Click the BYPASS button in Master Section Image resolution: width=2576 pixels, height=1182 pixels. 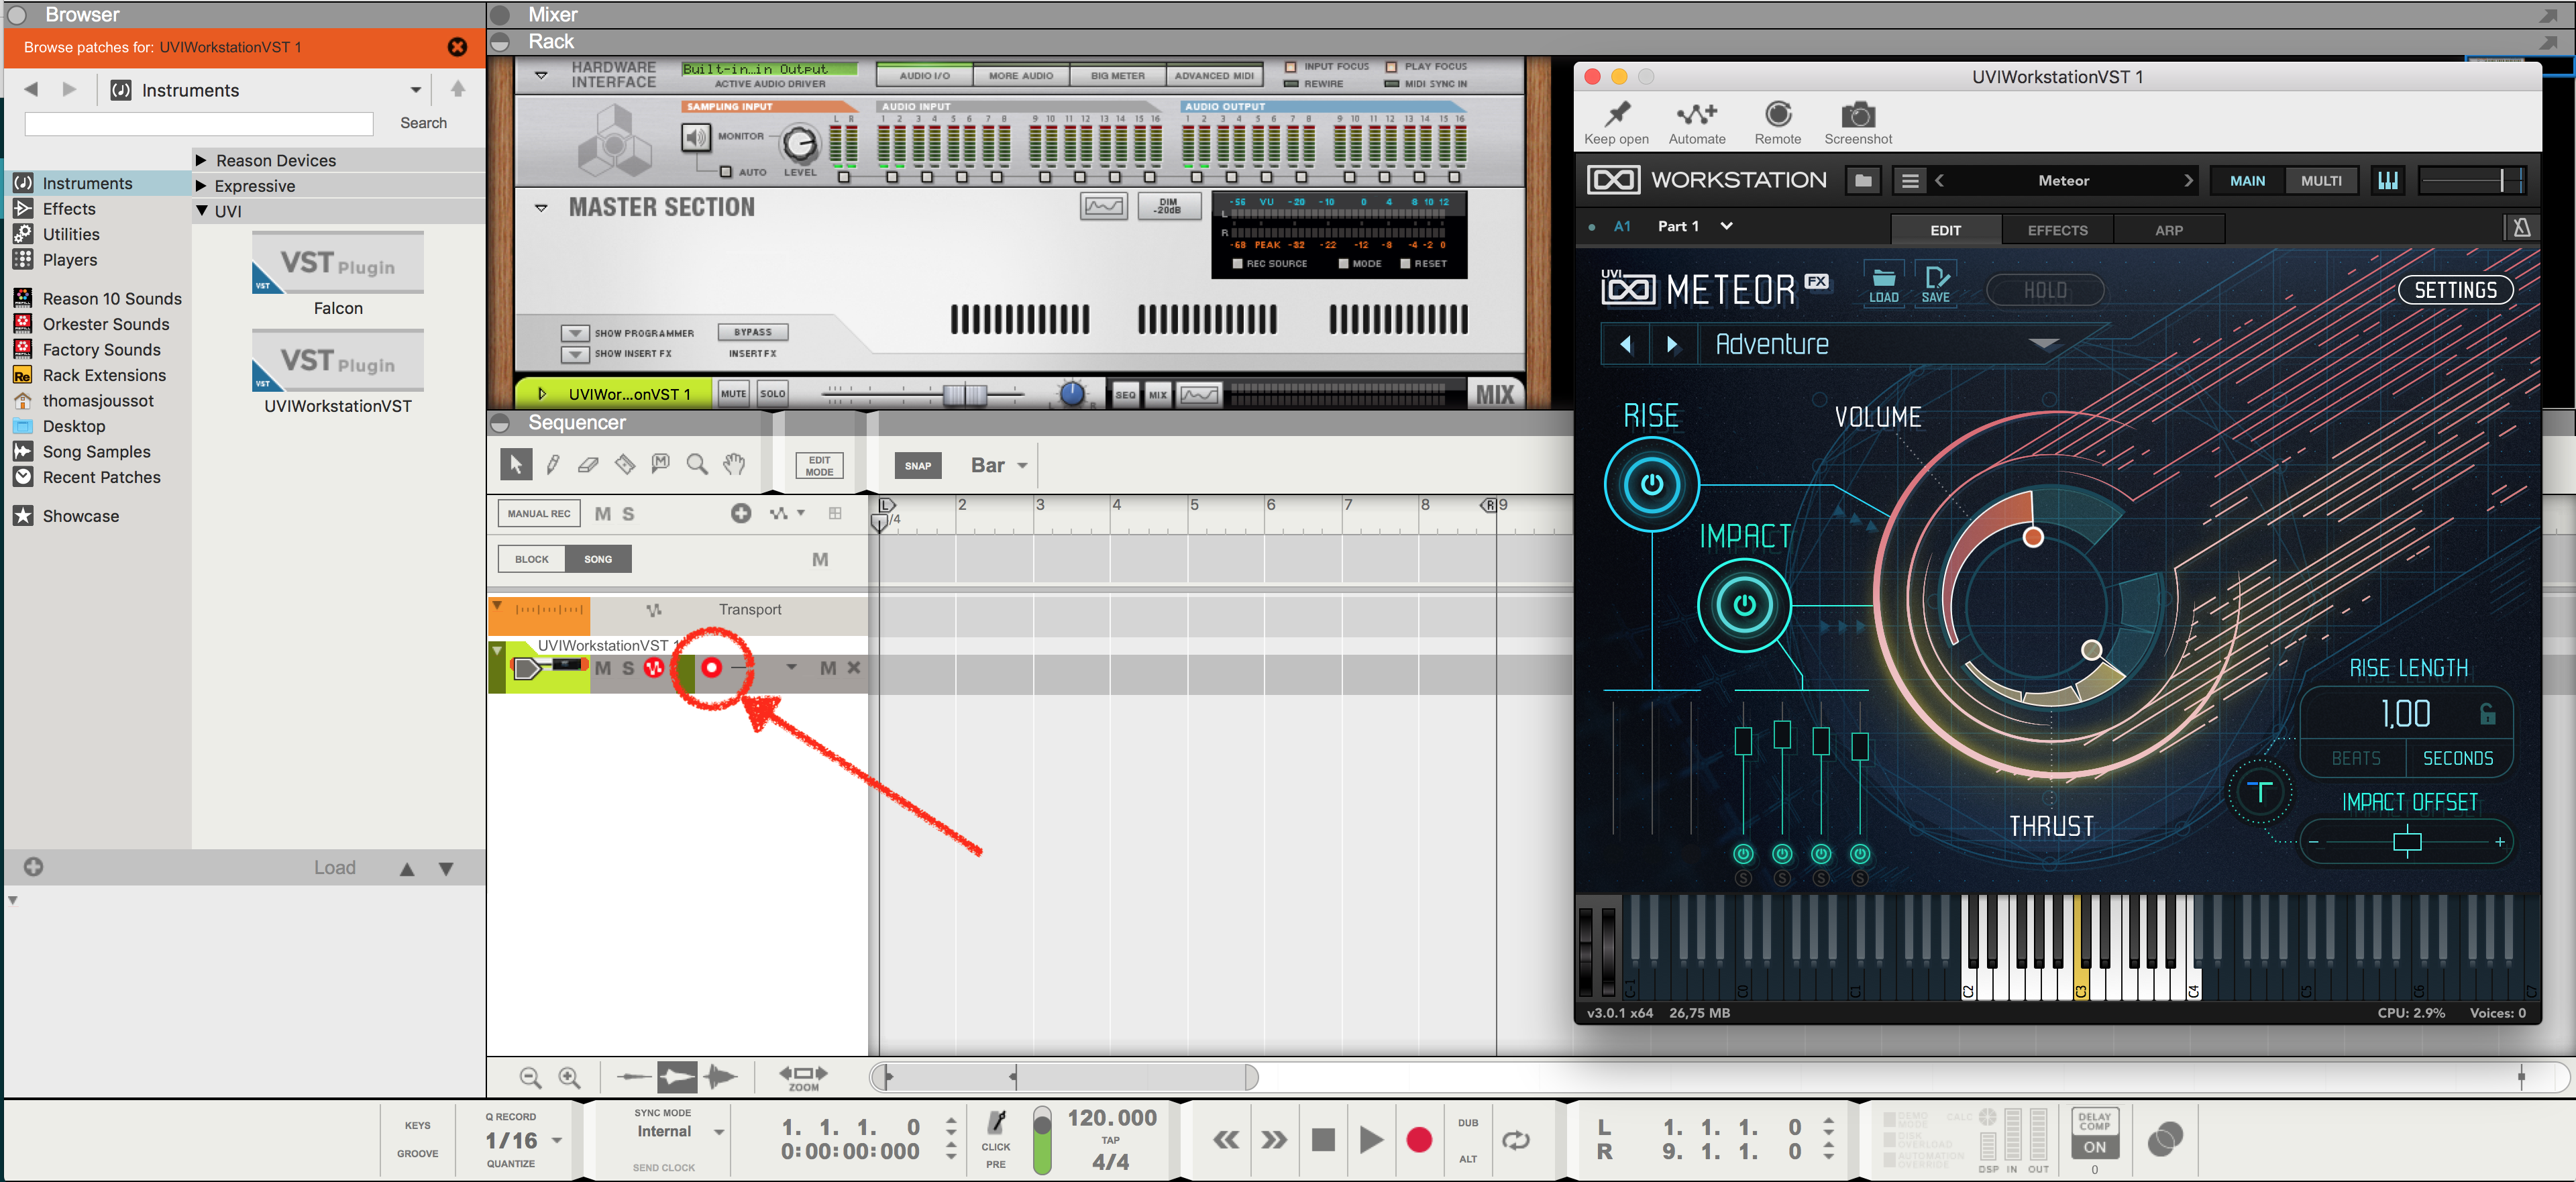(x=753, y=332)
